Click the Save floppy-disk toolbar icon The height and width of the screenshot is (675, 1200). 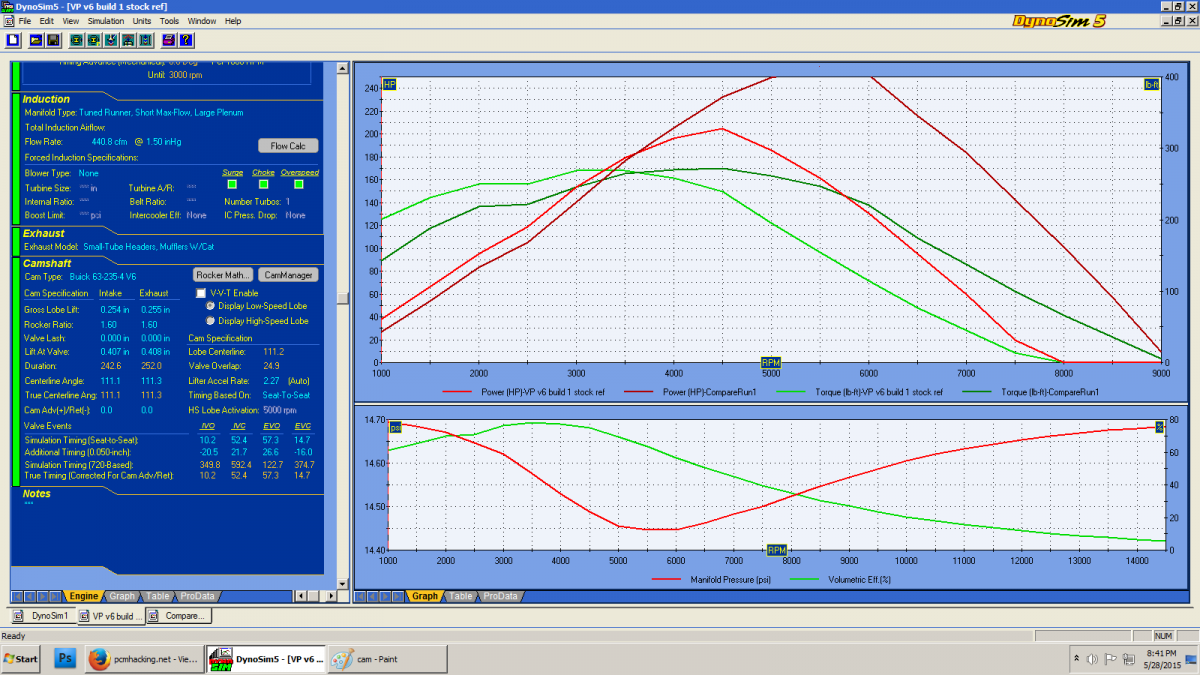click(53, 40)
